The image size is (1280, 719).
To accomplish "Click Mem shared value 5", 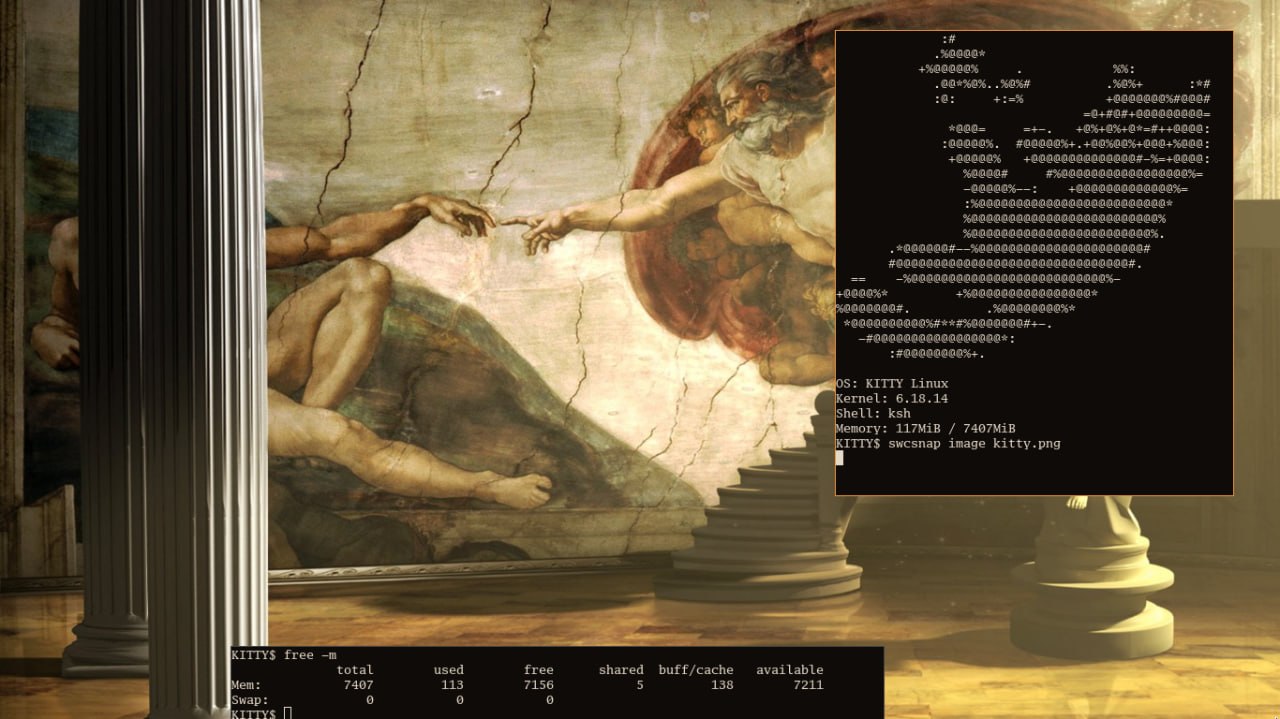I will coord(640,685).
